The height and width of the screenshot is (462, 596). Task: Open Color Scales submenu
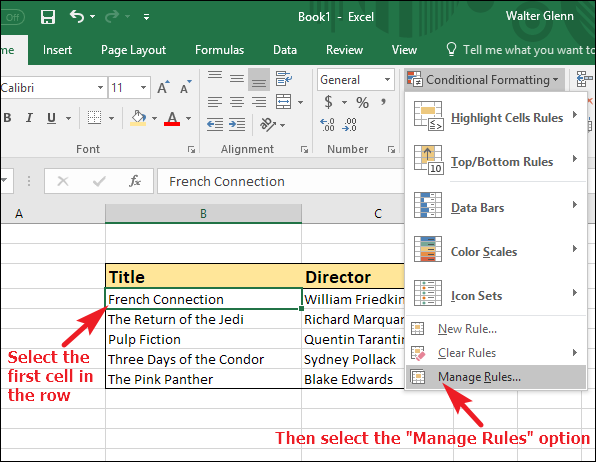point(496,250)
